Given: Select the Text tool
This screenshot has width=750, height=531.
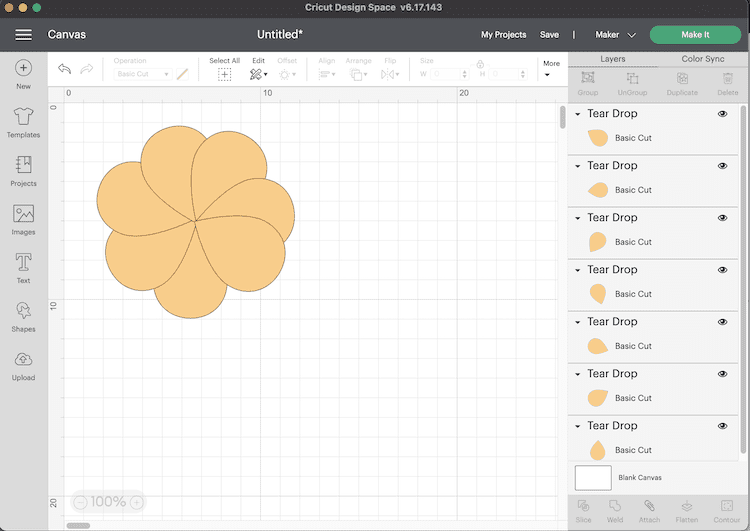Looking at the screenshot, I should [23, 263].
